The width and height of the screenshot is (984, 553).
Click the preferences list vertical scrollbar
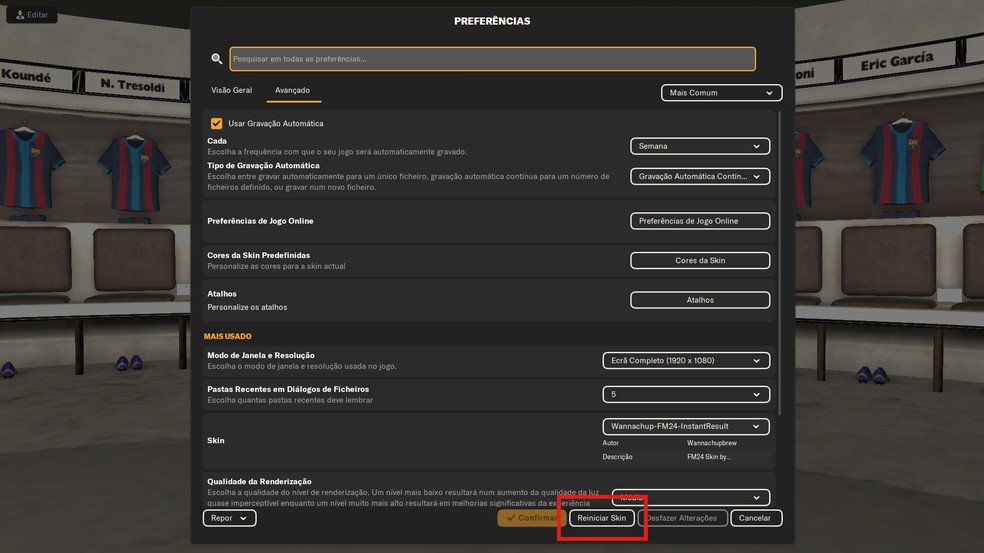point(779,264)
